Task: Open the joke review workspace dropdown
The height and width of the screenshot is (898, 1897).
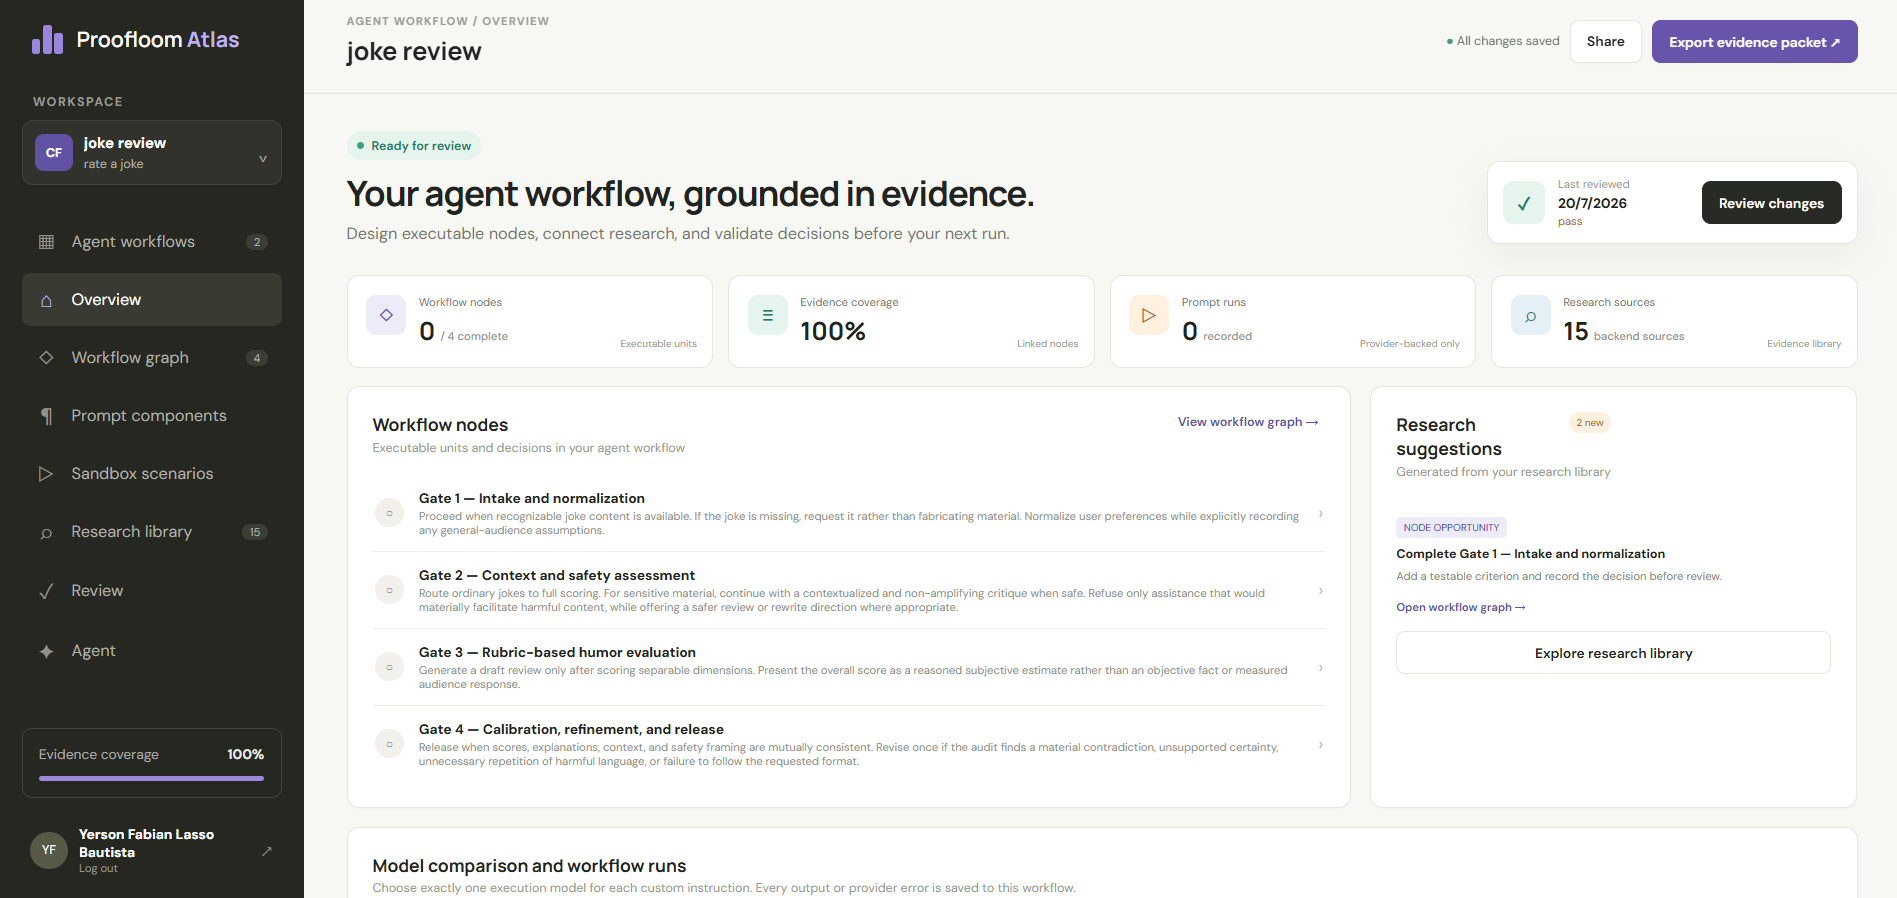Action: pos(152,153)
